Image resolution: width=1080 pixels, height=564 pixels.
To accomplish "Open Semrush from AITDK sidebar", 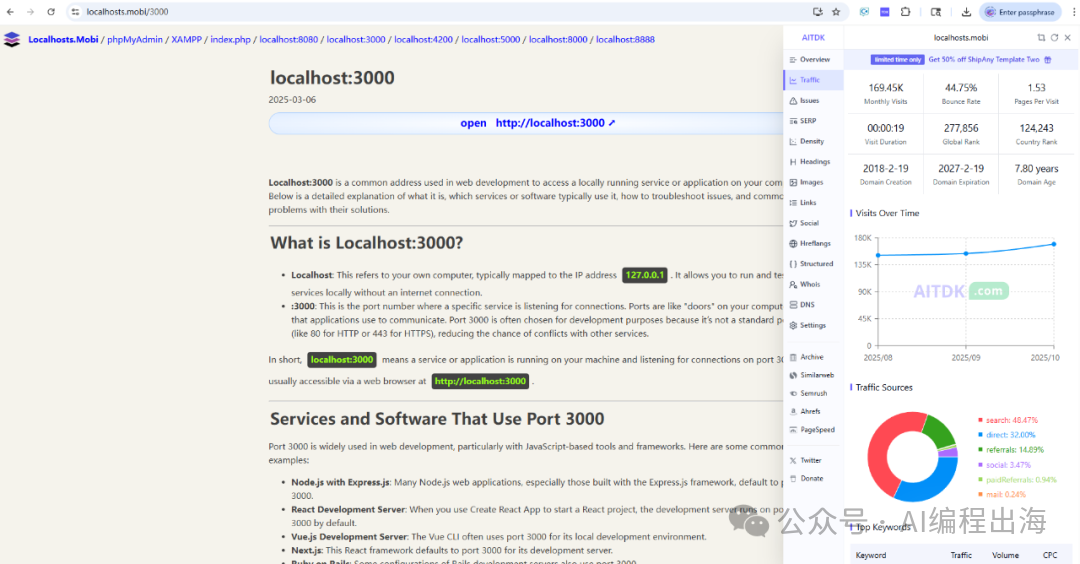I will coord(813,393).
